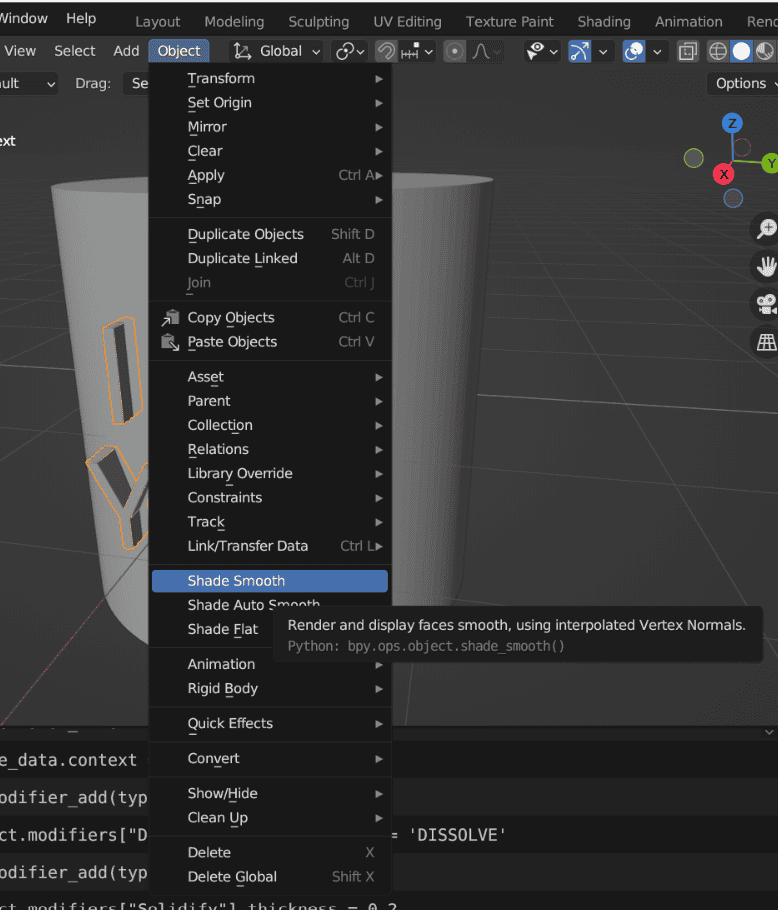Click Copy Objects in menu
This screenshot has height=910, width=778.
pyautogui.click(x=270, y=317)
